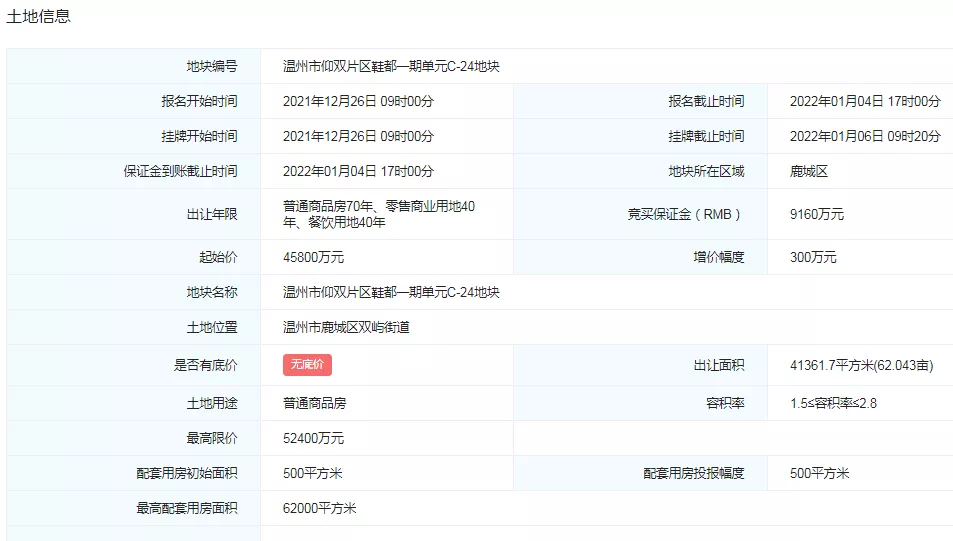The image size is (953, 541).
Task: Click the 报名截止时间 label
Action: [x=706, y=101]
